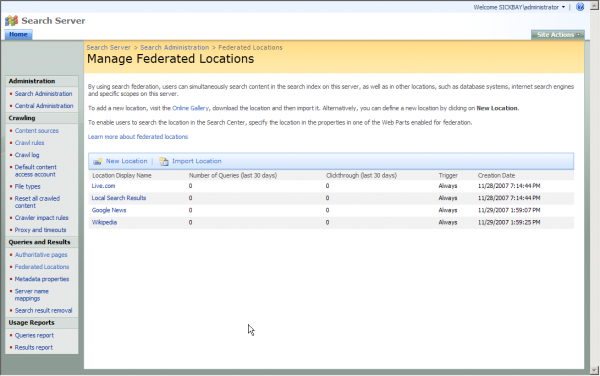Click the Search Server logo icon
Image resolution: width=600 pixels, height=376 pixels.
pos(11,21)
